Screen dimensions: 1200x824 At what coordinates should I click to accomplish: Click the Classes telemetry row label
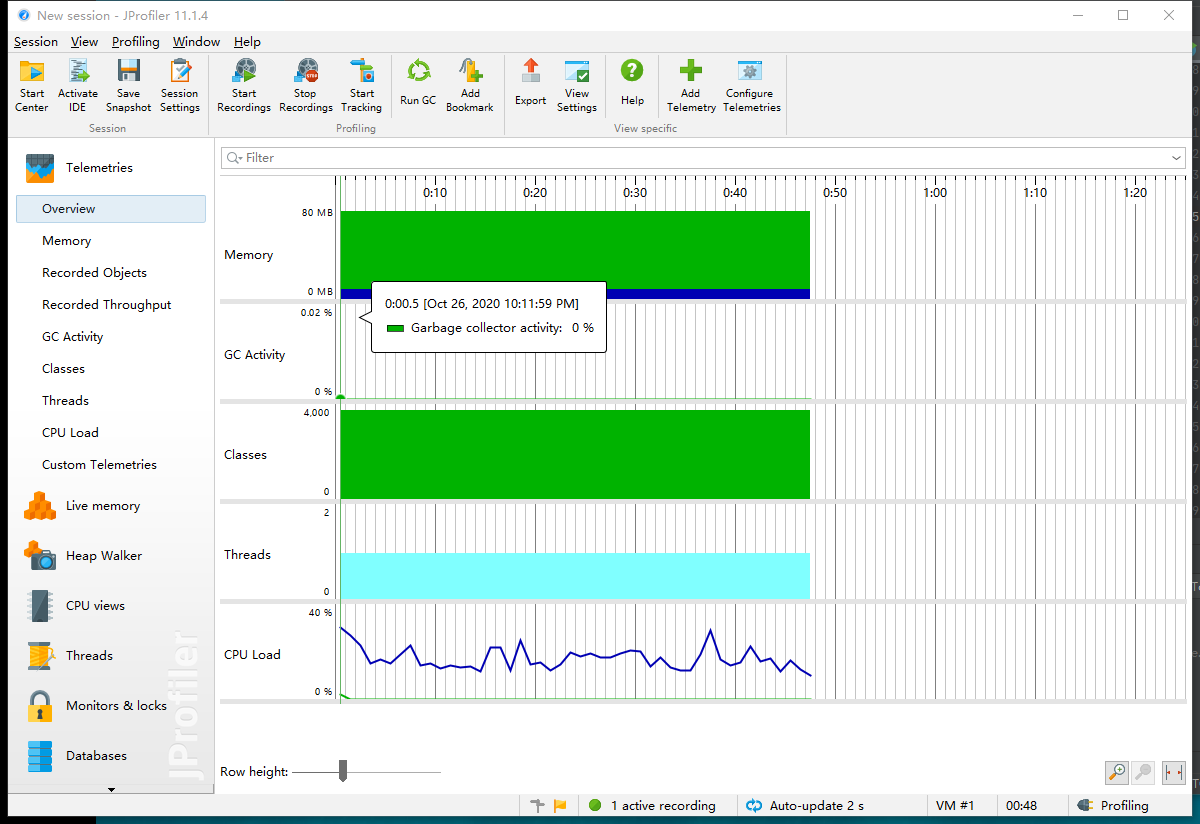pyautogui.click(x=245, y=455)
